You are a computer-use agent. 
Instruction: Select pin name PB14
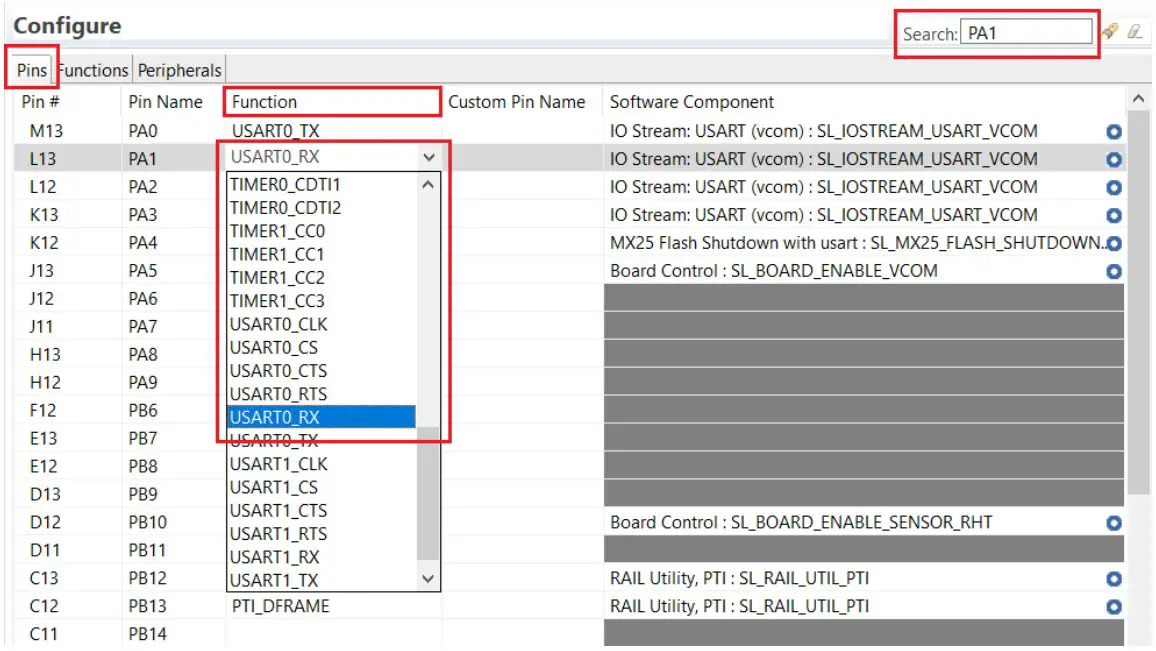pos(147,634)
